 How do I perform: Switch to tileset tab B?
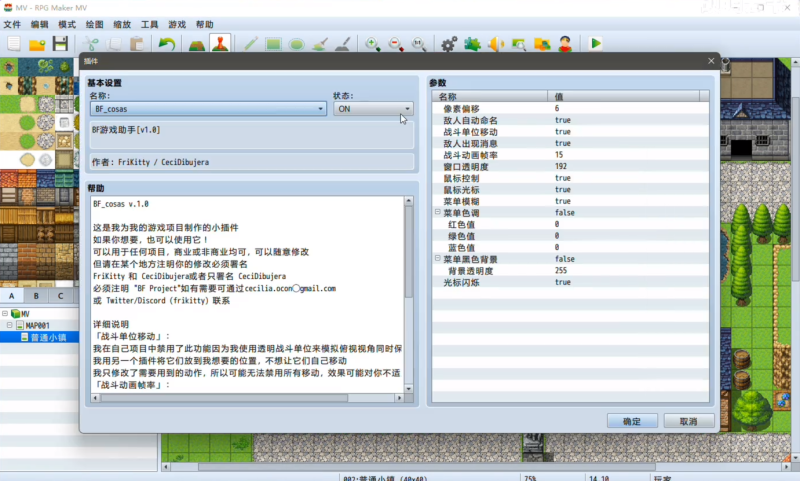click(36, 296)
